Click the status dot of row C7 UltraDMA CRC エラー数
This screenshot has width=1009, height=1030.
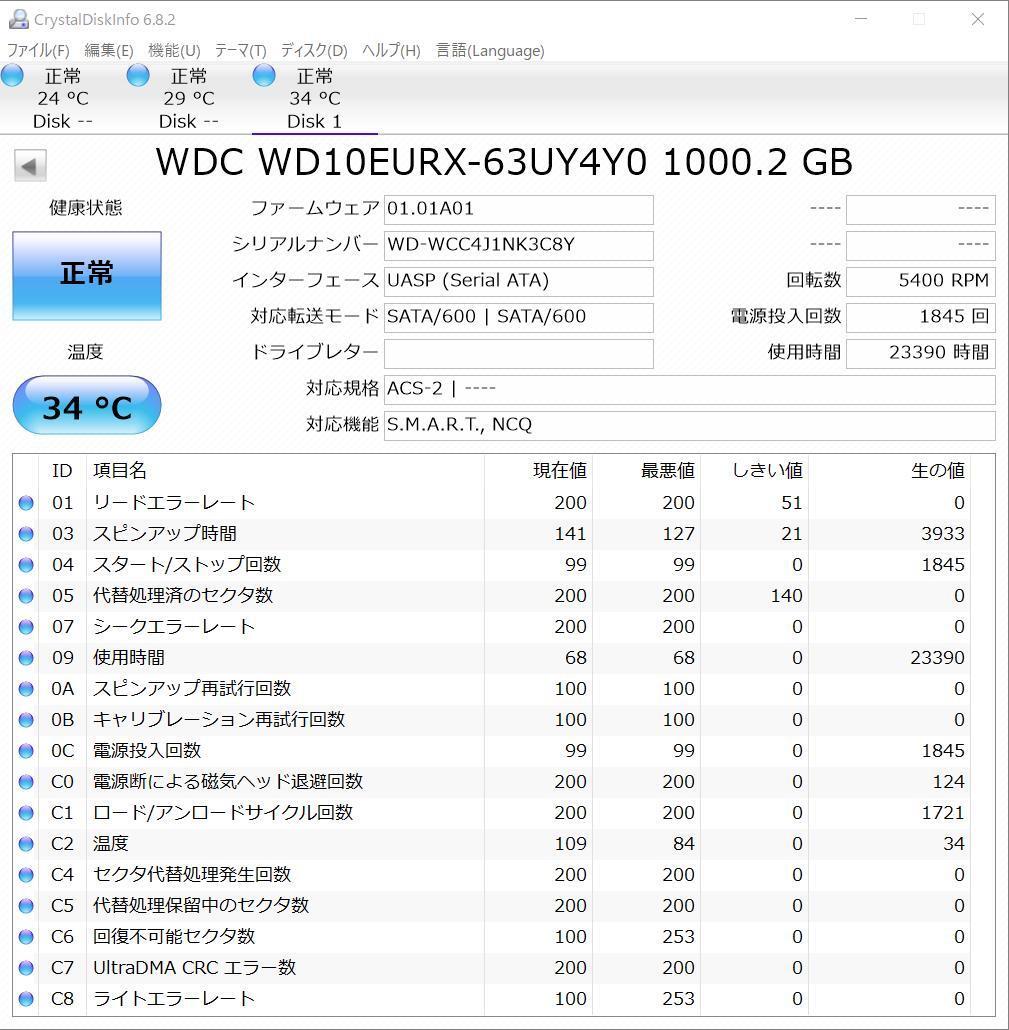tap(26, 968)
